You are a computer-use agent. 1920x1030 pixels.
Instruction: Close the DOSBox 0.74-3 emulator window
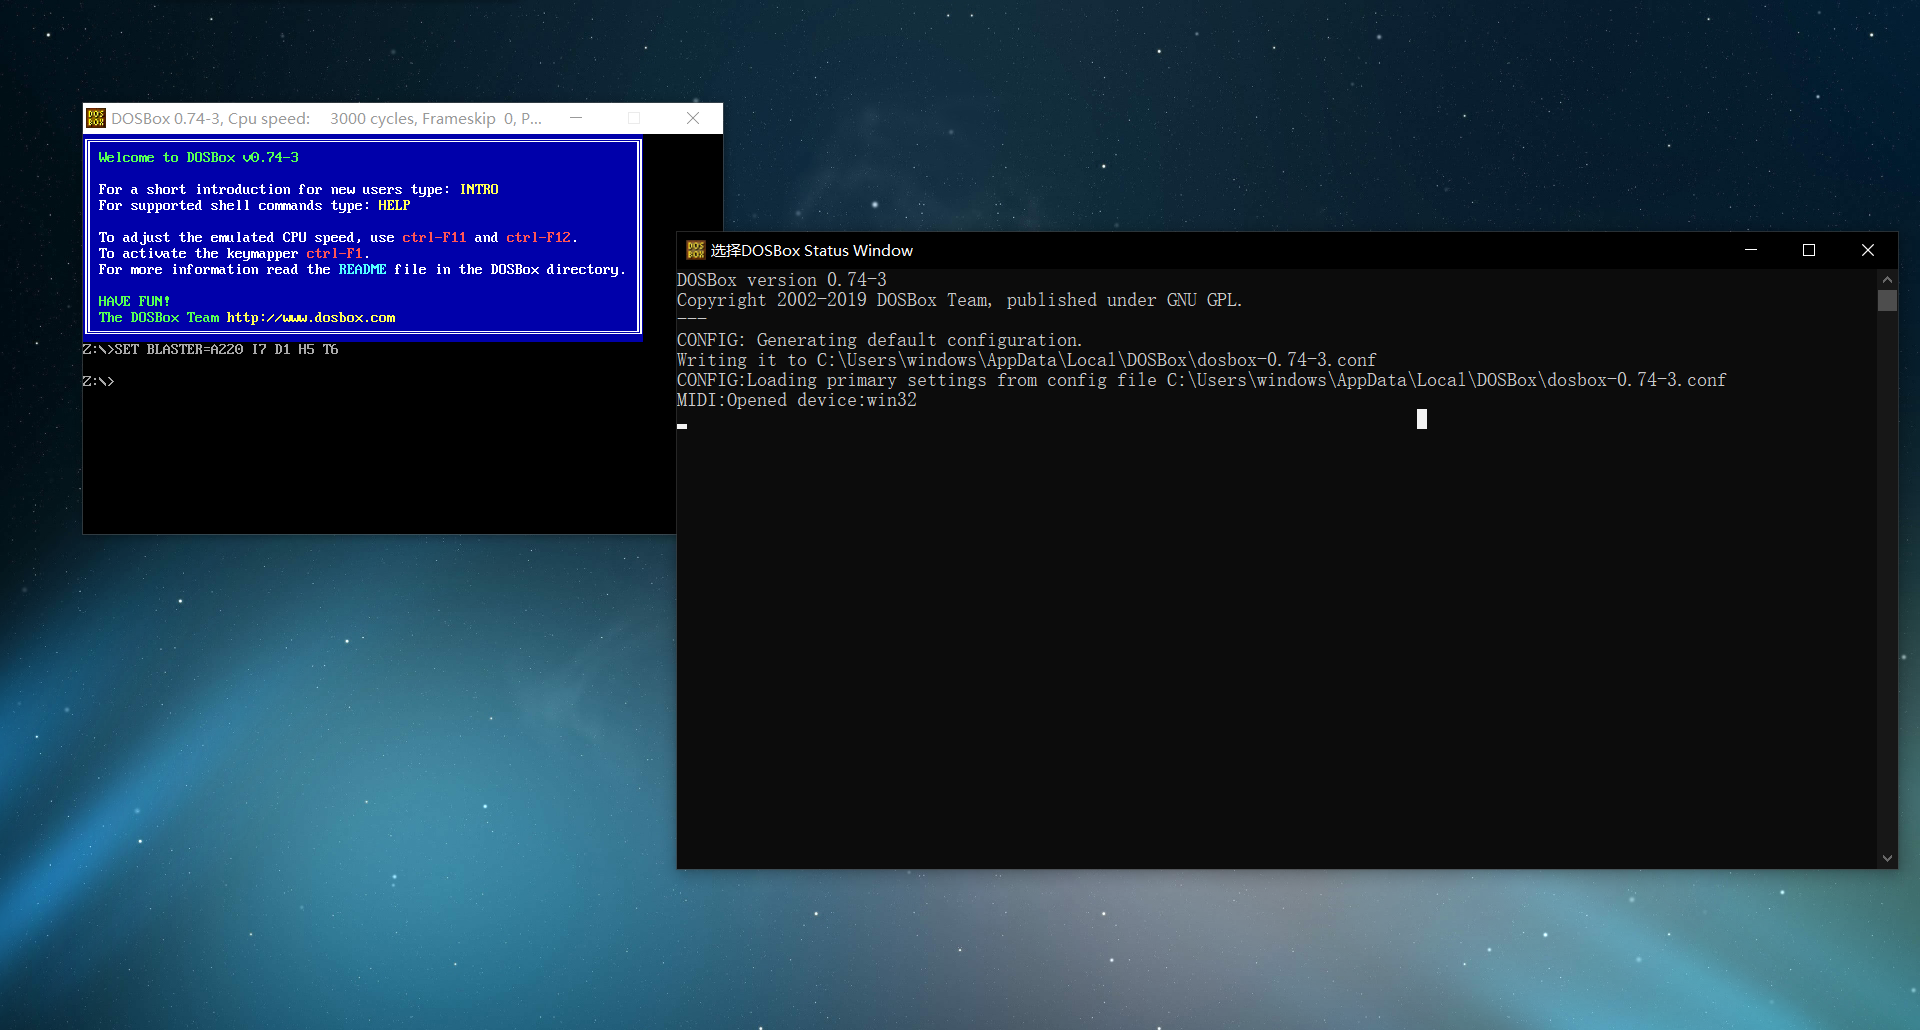coord(693,118)
